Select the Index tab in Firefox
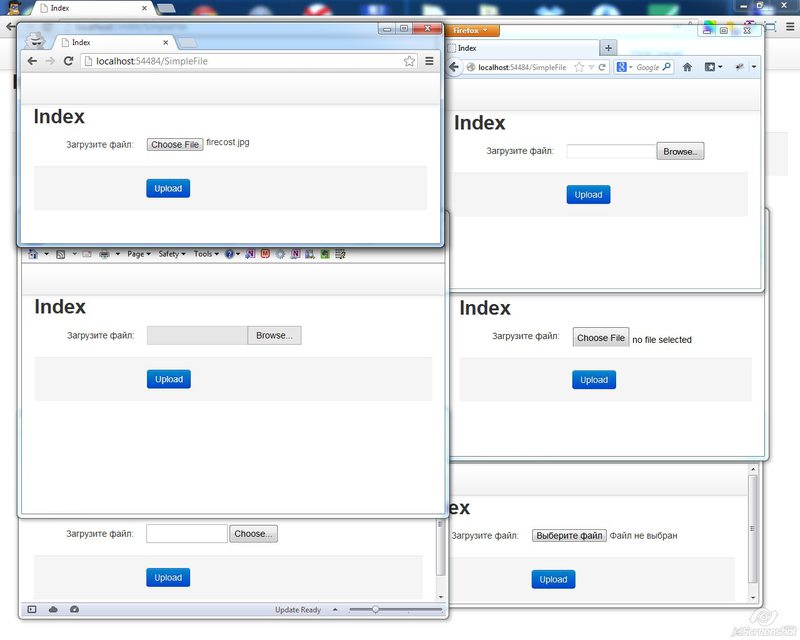This screenshot has height=640, width=800. tap(520, 48)
